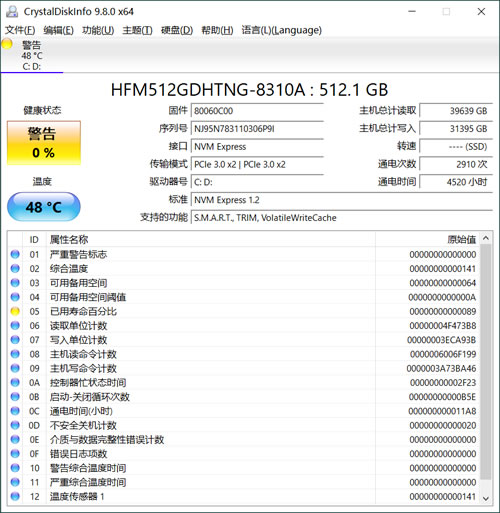Click the total host writes value 31395 GB
This screenshot has width=500, height=513.
[x=456, y=129]
